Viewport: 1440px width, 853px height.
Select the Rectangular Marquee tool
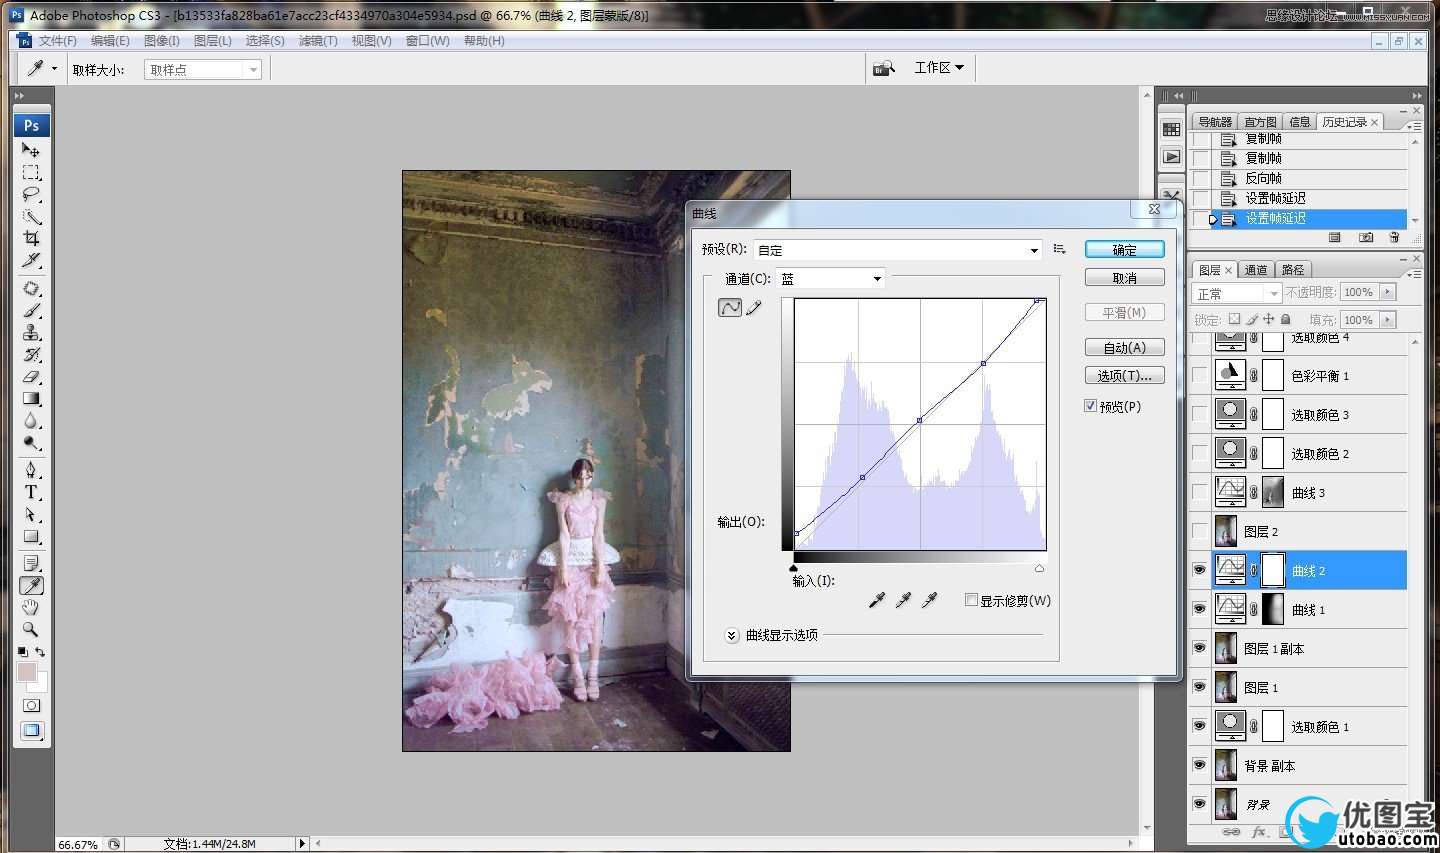tap(31, 172)
